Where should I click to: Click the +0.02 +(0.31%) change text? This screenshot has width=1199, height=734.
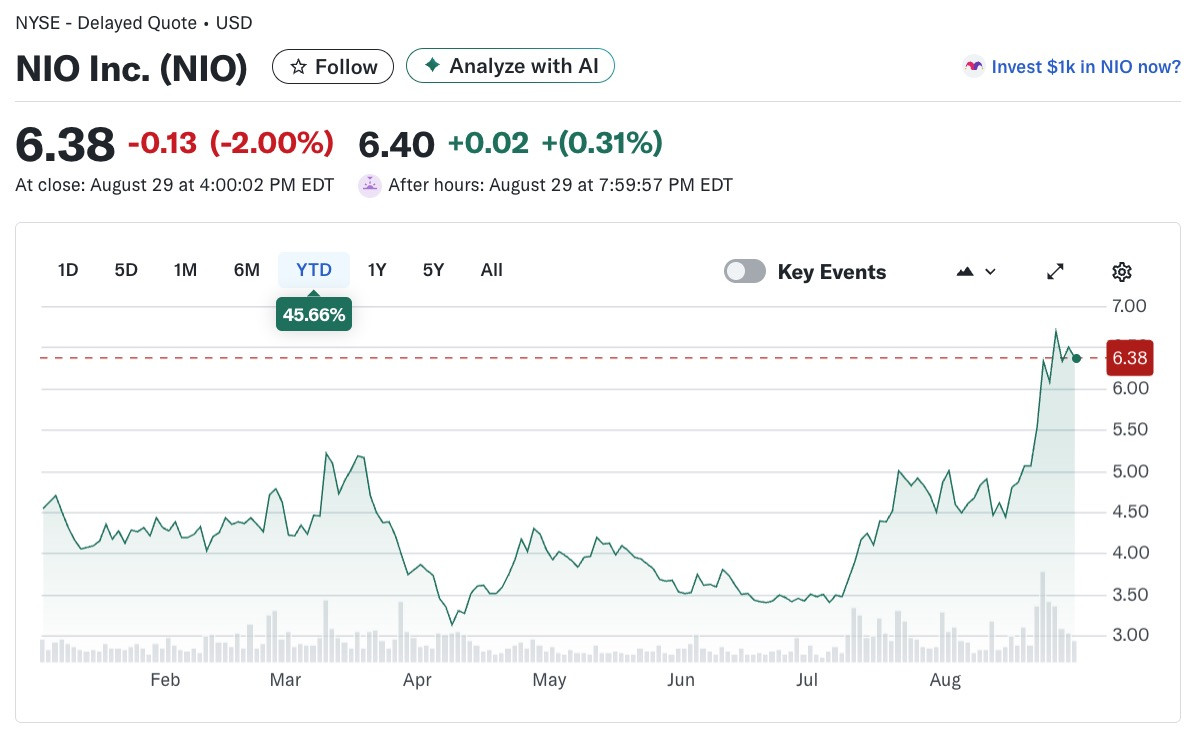(x=555, y=143)
